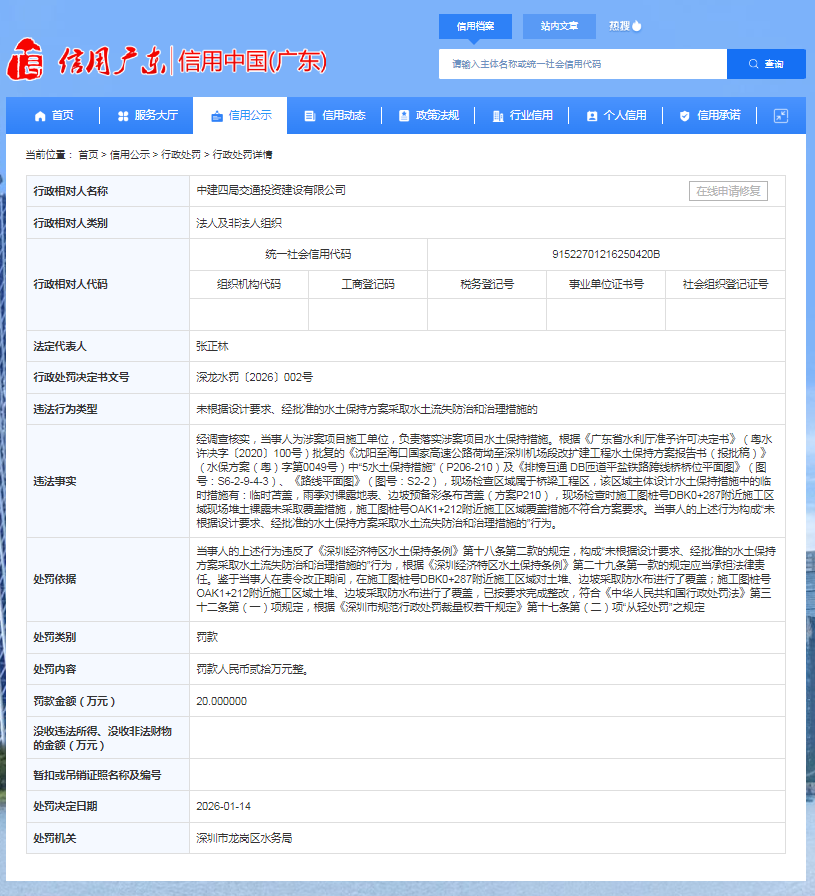Viewport: 815px width, 896px height.
Task: Click the 政策法规 book icon
Action: (x=403, y=116)
